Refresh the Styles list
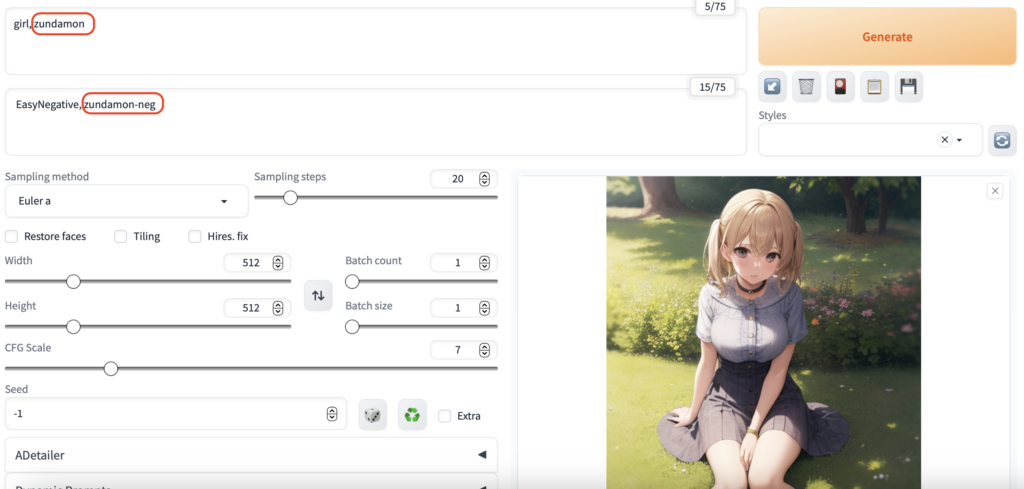Image resolution: width=1024 pixels, height=489 pixels. 1002,140
